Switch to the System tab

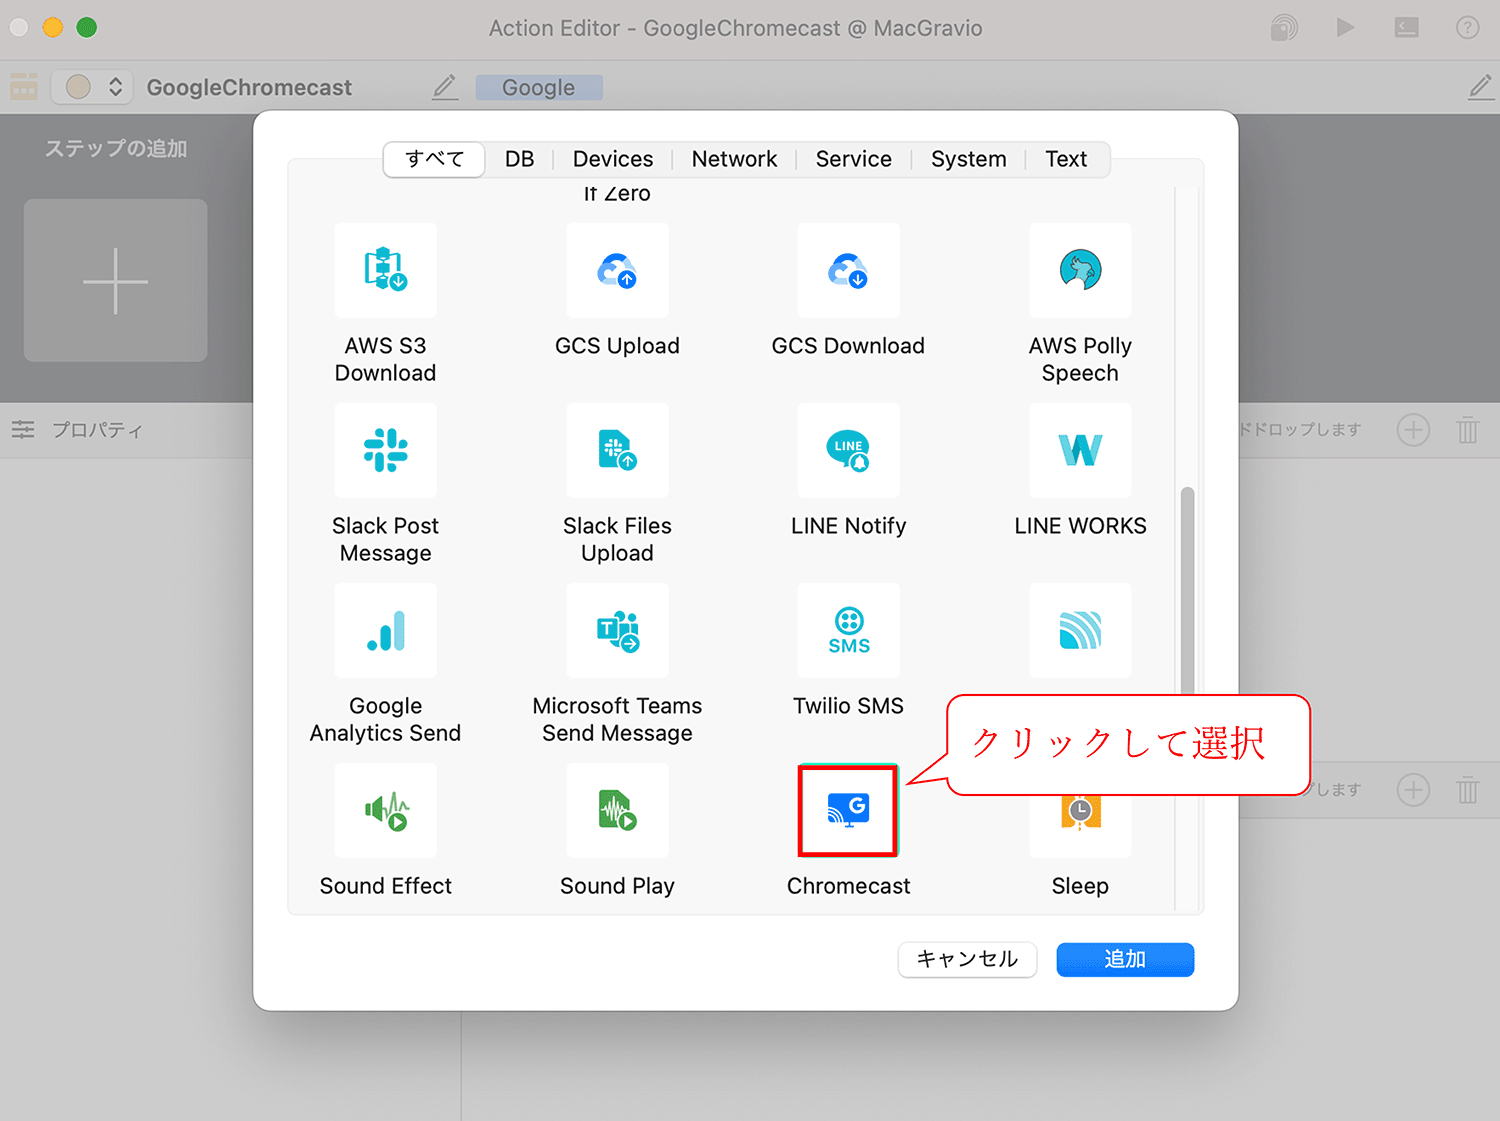pos(968,159)
